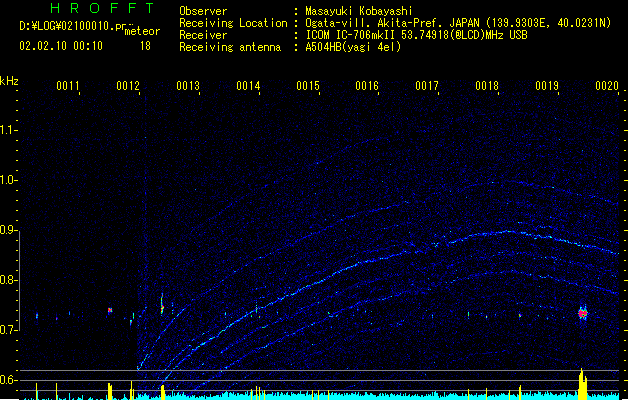Click time marker 0013
This screenshot has height=400, width=629.
pos(188,86)
